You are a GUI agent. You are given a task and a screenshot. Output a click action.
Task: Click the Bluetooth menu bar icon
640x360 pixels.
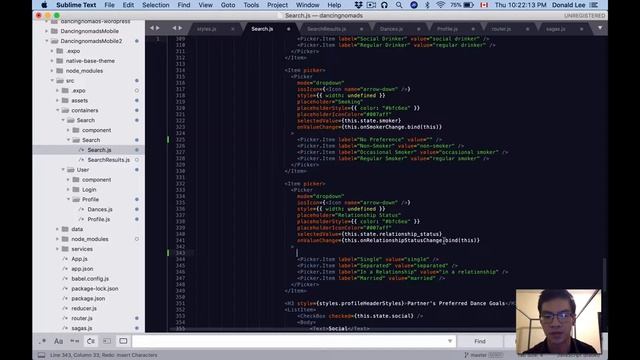(x=427, y=5)
